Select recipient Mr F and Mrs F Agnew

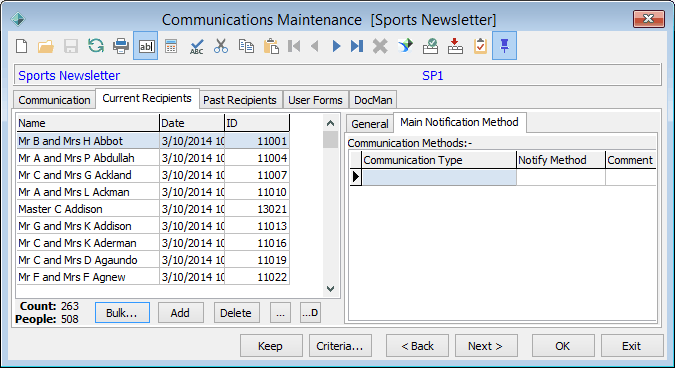88,277
